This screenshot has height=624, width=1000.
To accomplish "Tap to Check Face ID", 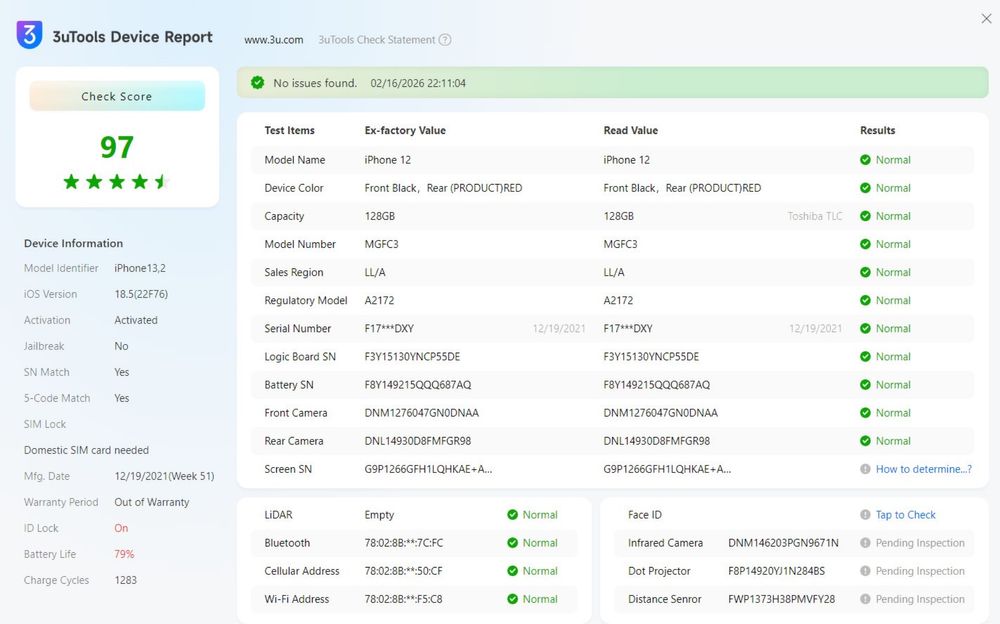I will (x=905, y=515).
